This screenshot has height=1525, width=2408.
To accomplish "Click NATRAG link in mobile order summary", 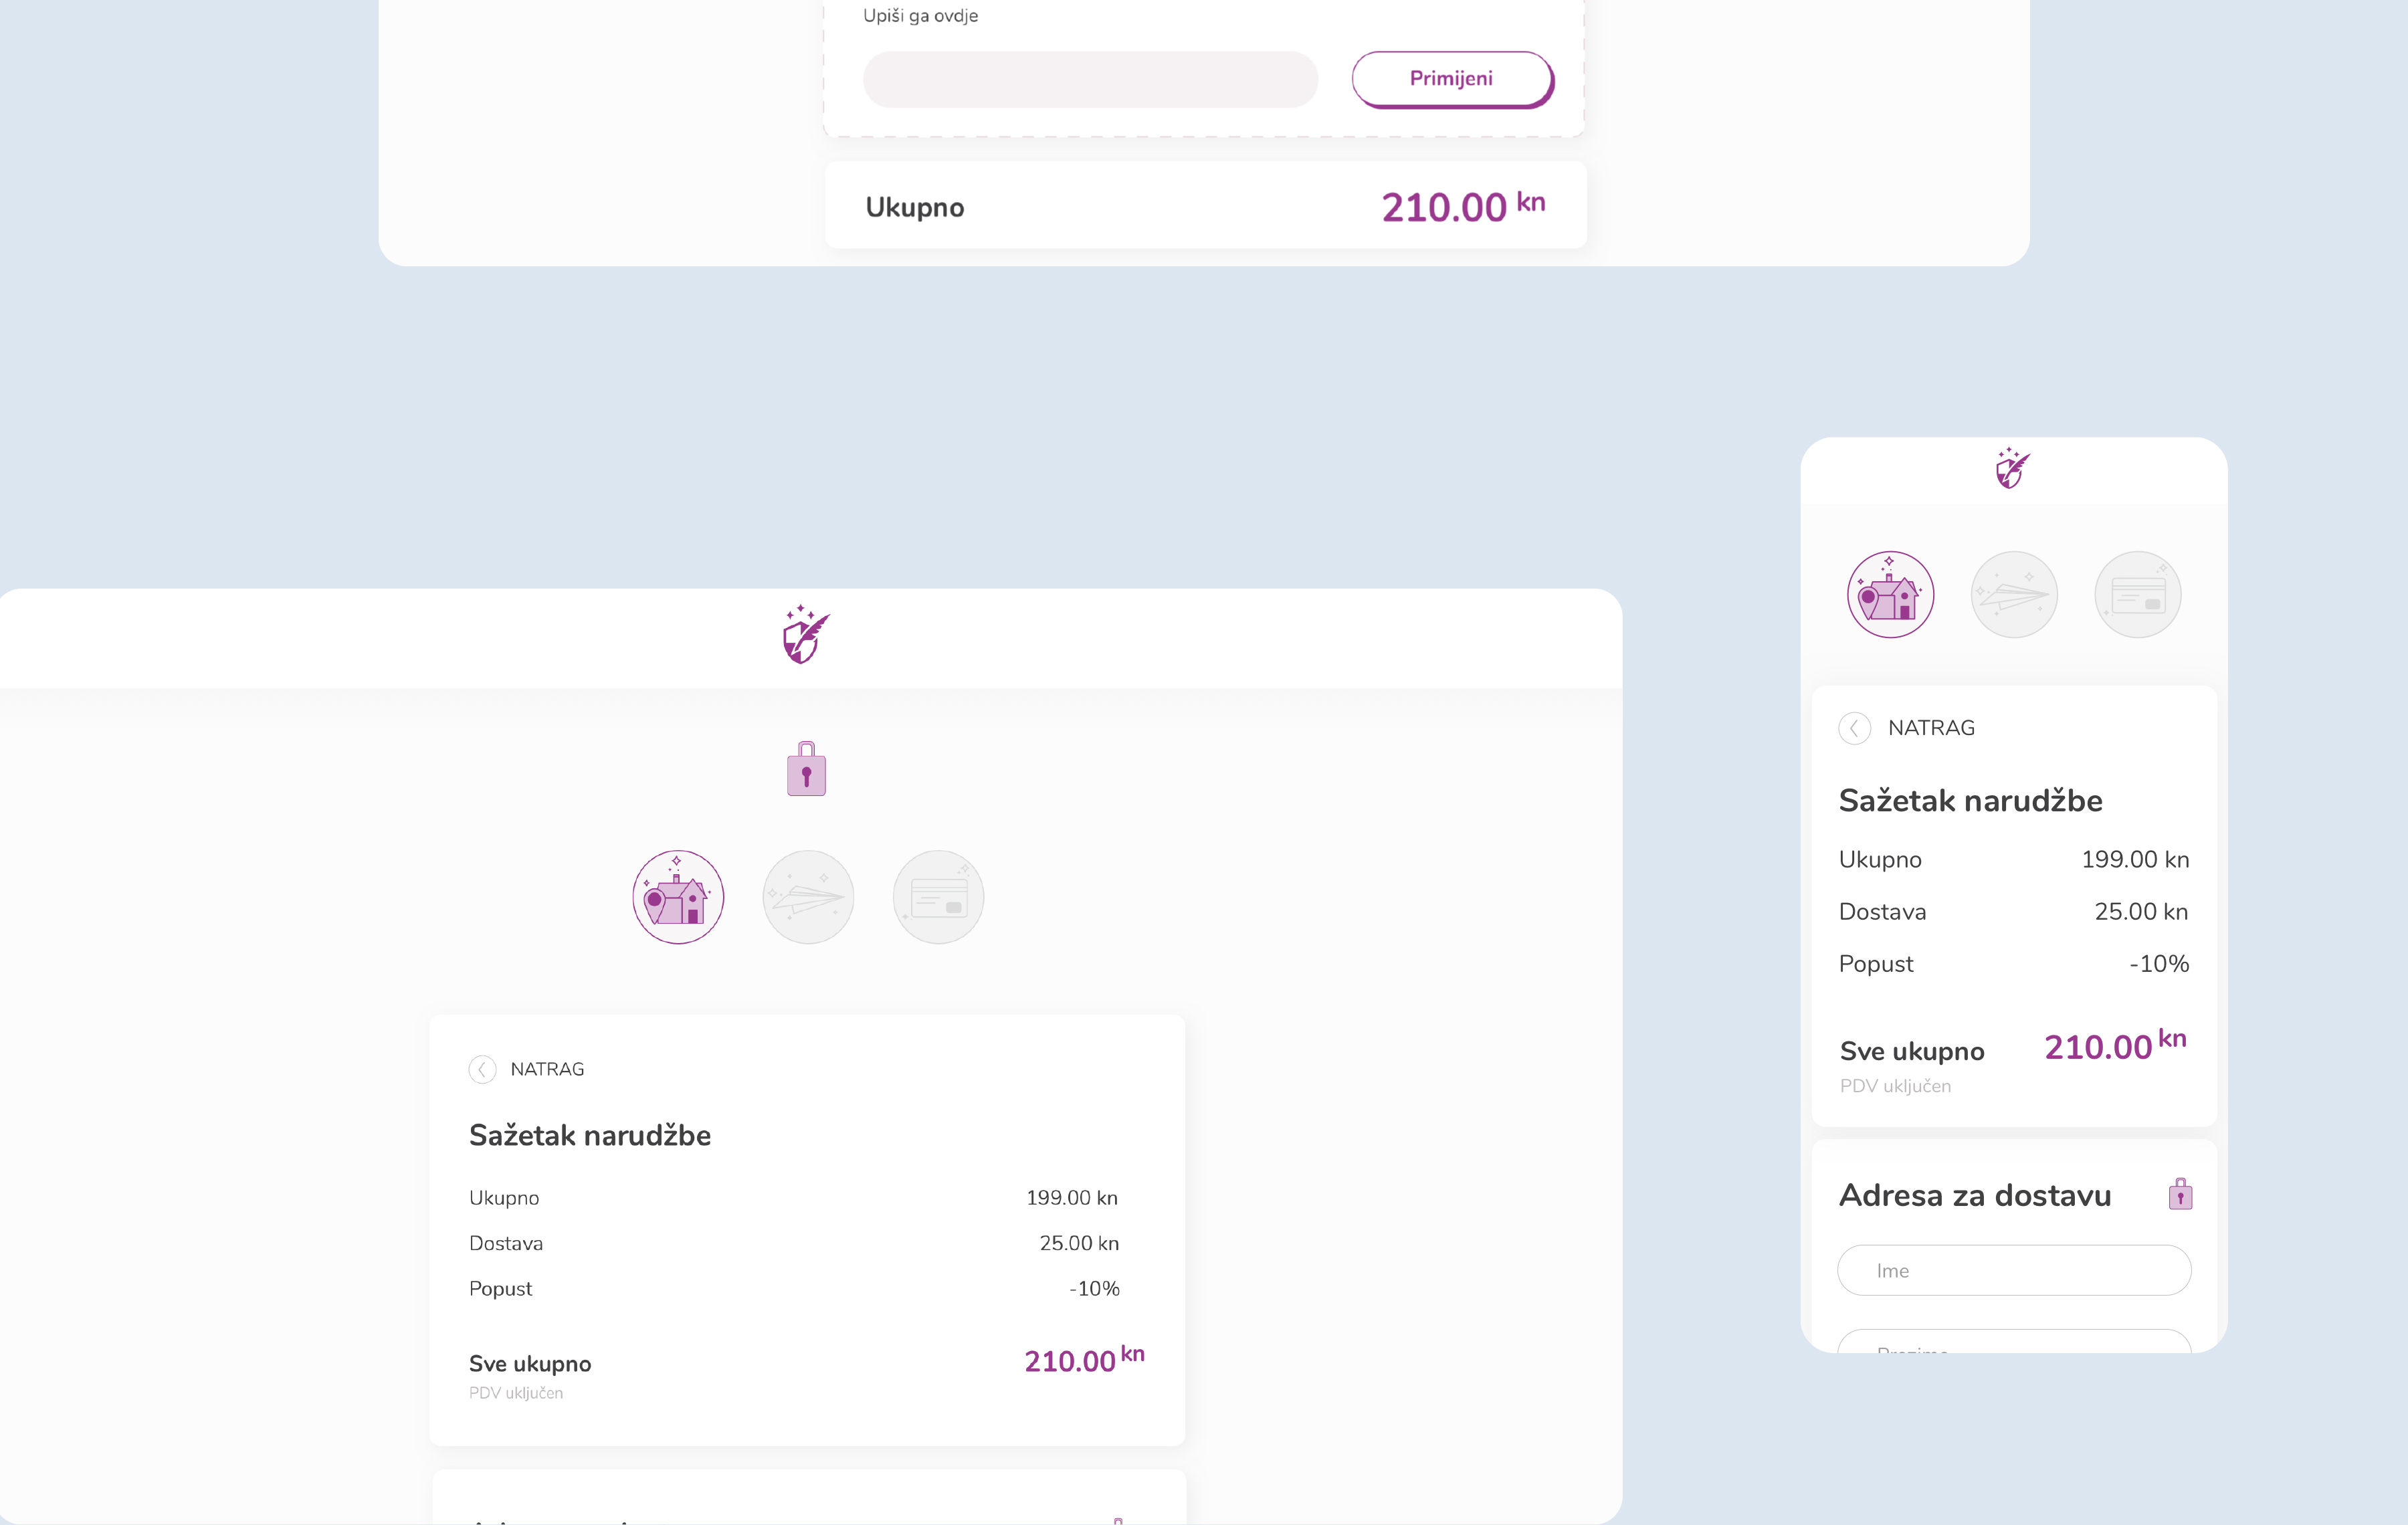I will pyautogui.click(x=1931, y=728).
